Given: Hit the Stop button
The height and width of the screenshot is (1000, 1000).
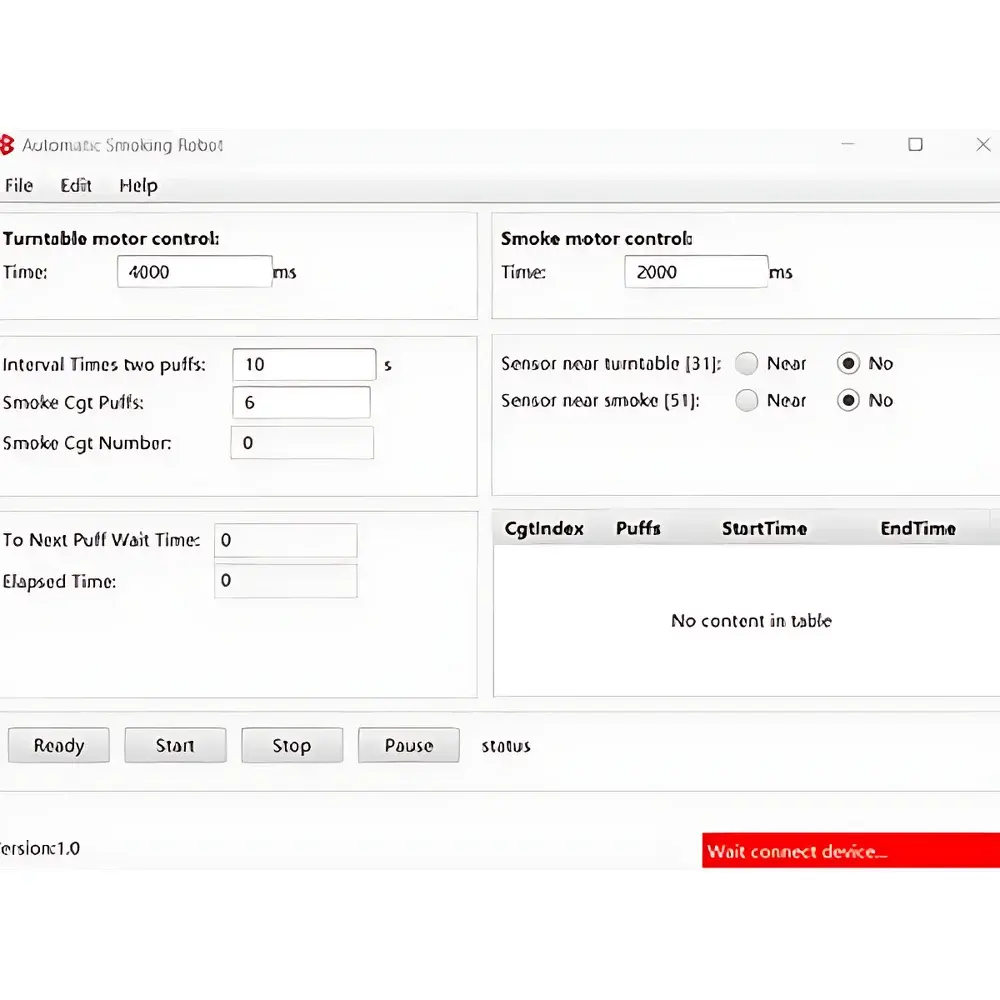Looking at the screenshot, I should 292,746.
